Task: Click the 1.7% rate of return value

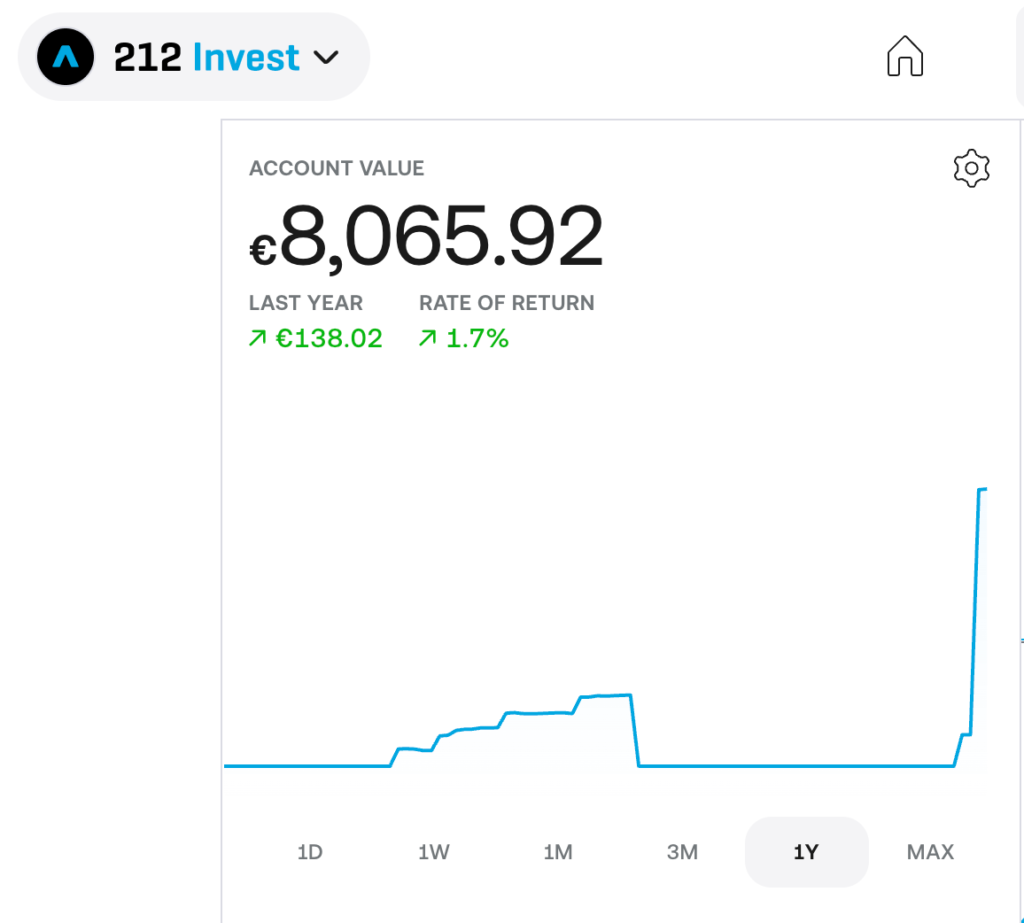Action: [477, 339]
